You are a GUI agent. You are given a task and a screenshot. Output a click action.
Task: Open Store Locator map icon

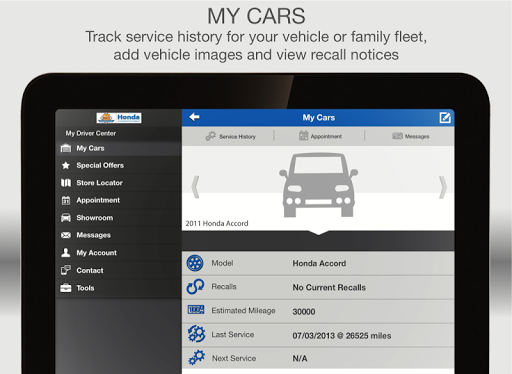click(66, 183)
